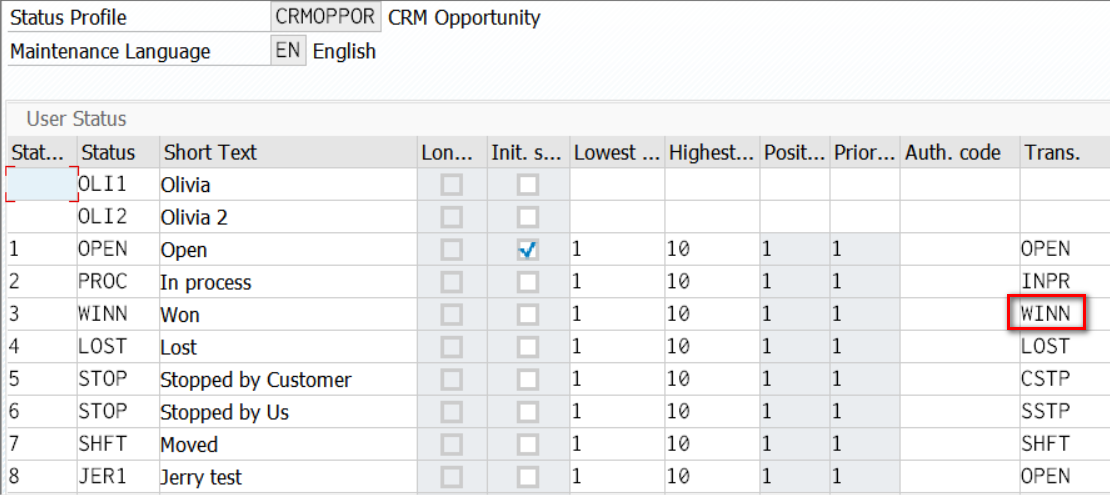Toggle Init. status checkbox for Jerry test
This screenshot has height=495, width=1110.
click(x=527, y=477)
